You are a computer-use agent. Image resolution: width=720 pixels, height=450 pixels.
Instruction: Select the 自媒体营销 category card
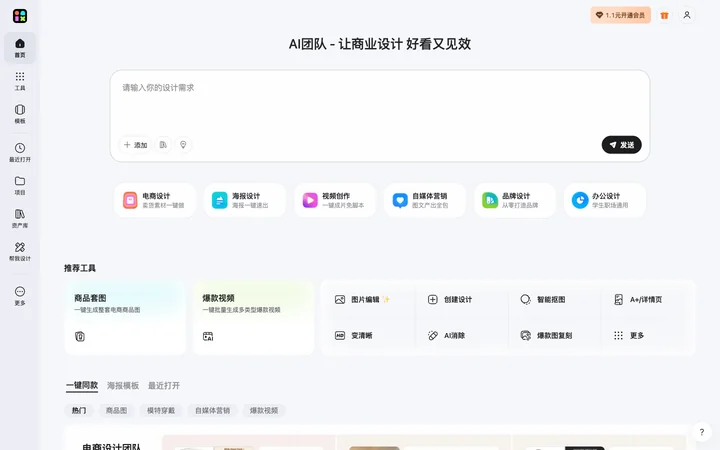click(424, 200)
